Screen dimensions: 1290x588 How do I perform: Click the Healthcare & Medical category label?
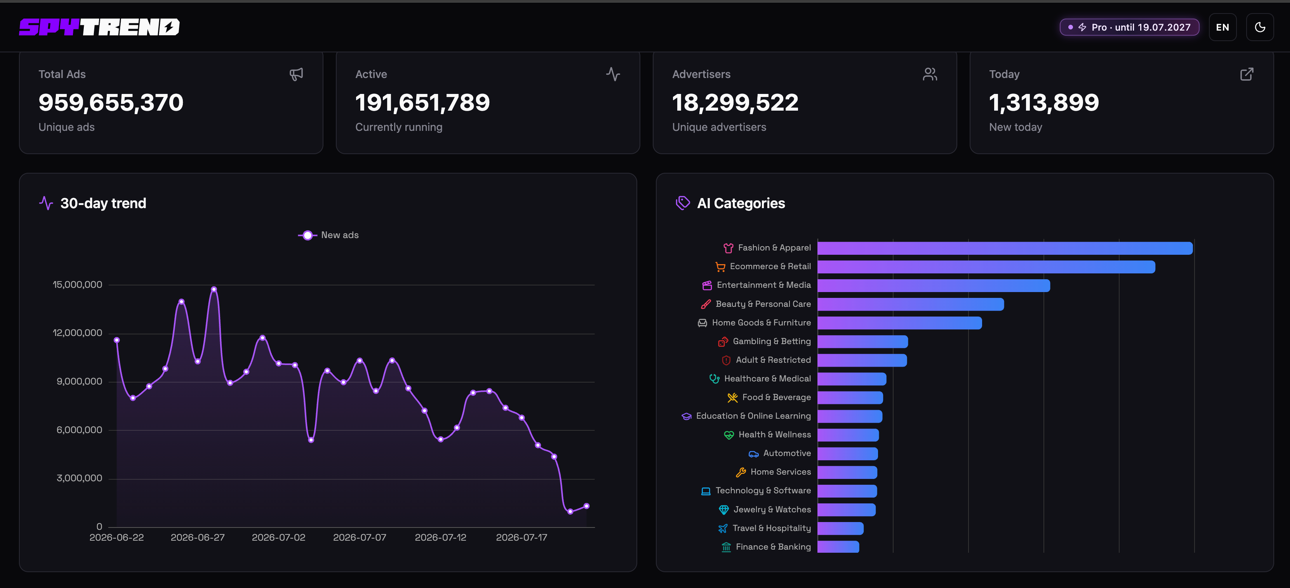point(767,379)
